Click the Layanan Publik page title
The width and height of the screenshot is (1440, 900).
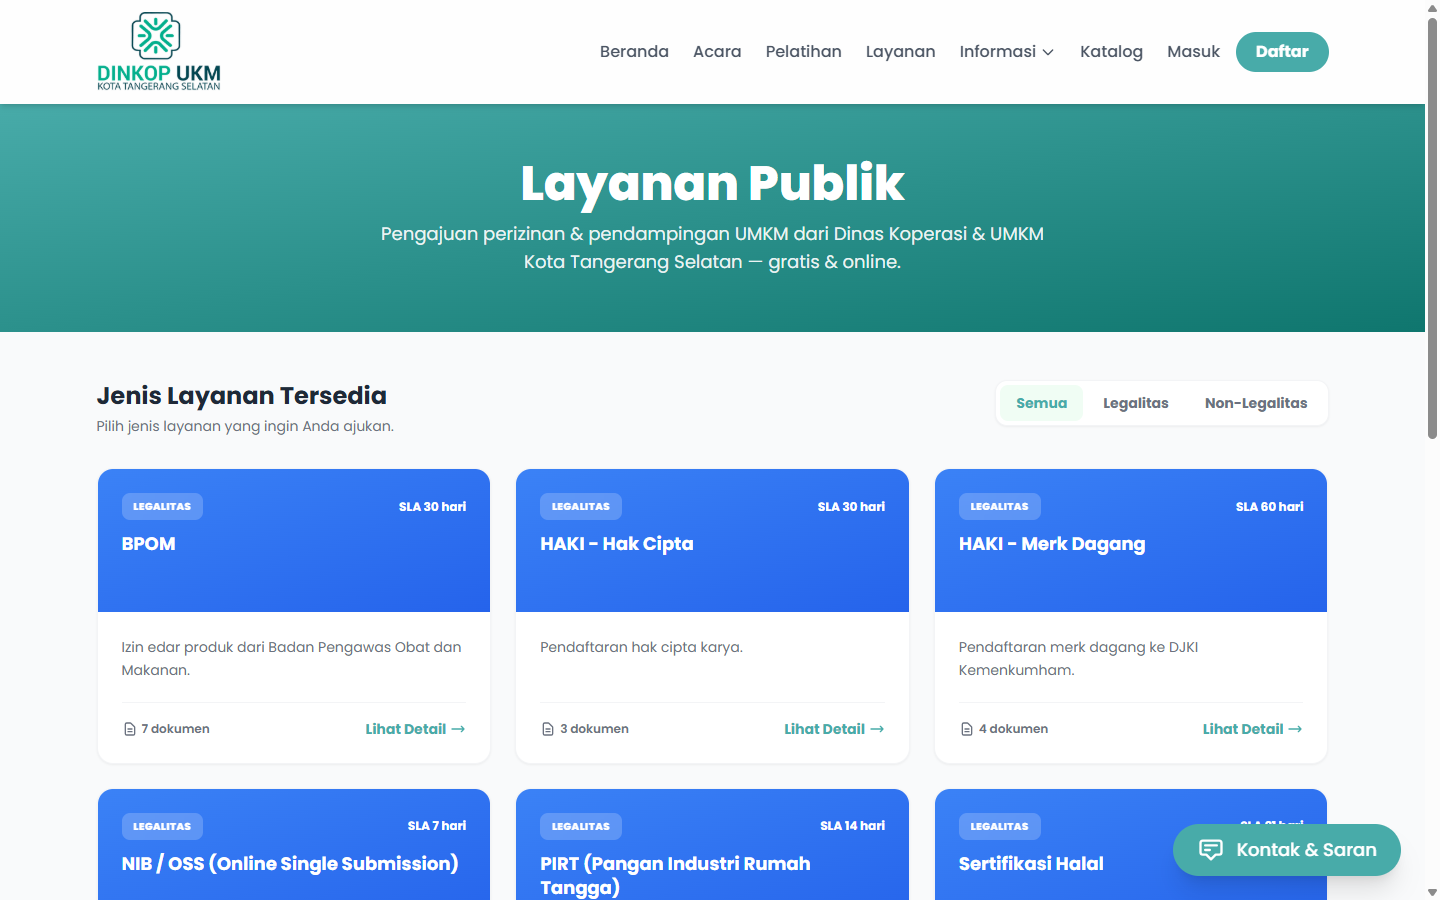click(x=712, y=183)
